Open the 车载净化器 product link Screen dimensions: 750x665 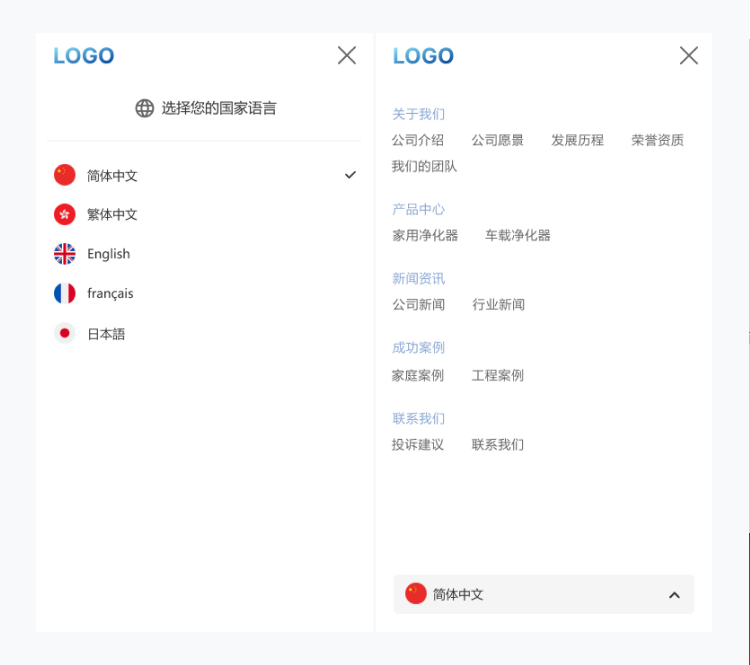click(x=517, y=235)
